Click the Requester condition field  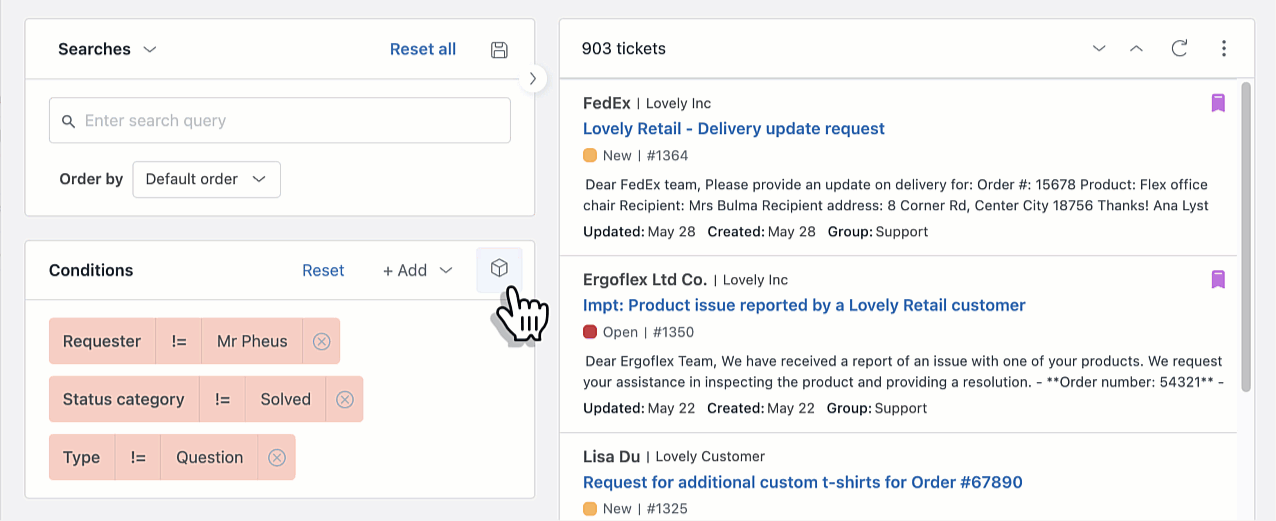pos(102,341)
